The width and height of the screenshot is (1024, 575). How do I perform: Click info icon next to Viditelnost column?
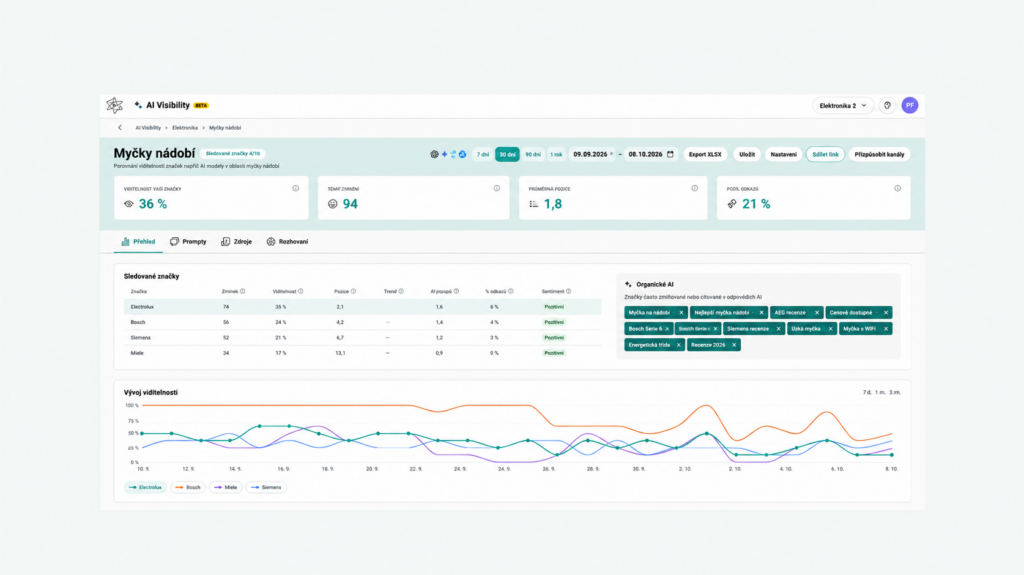pos(300,291)
